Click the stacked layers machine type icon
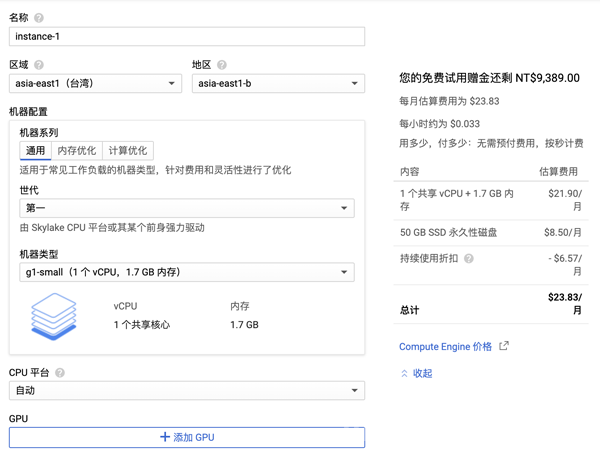 pyautogui.click(x=54, y=315)
